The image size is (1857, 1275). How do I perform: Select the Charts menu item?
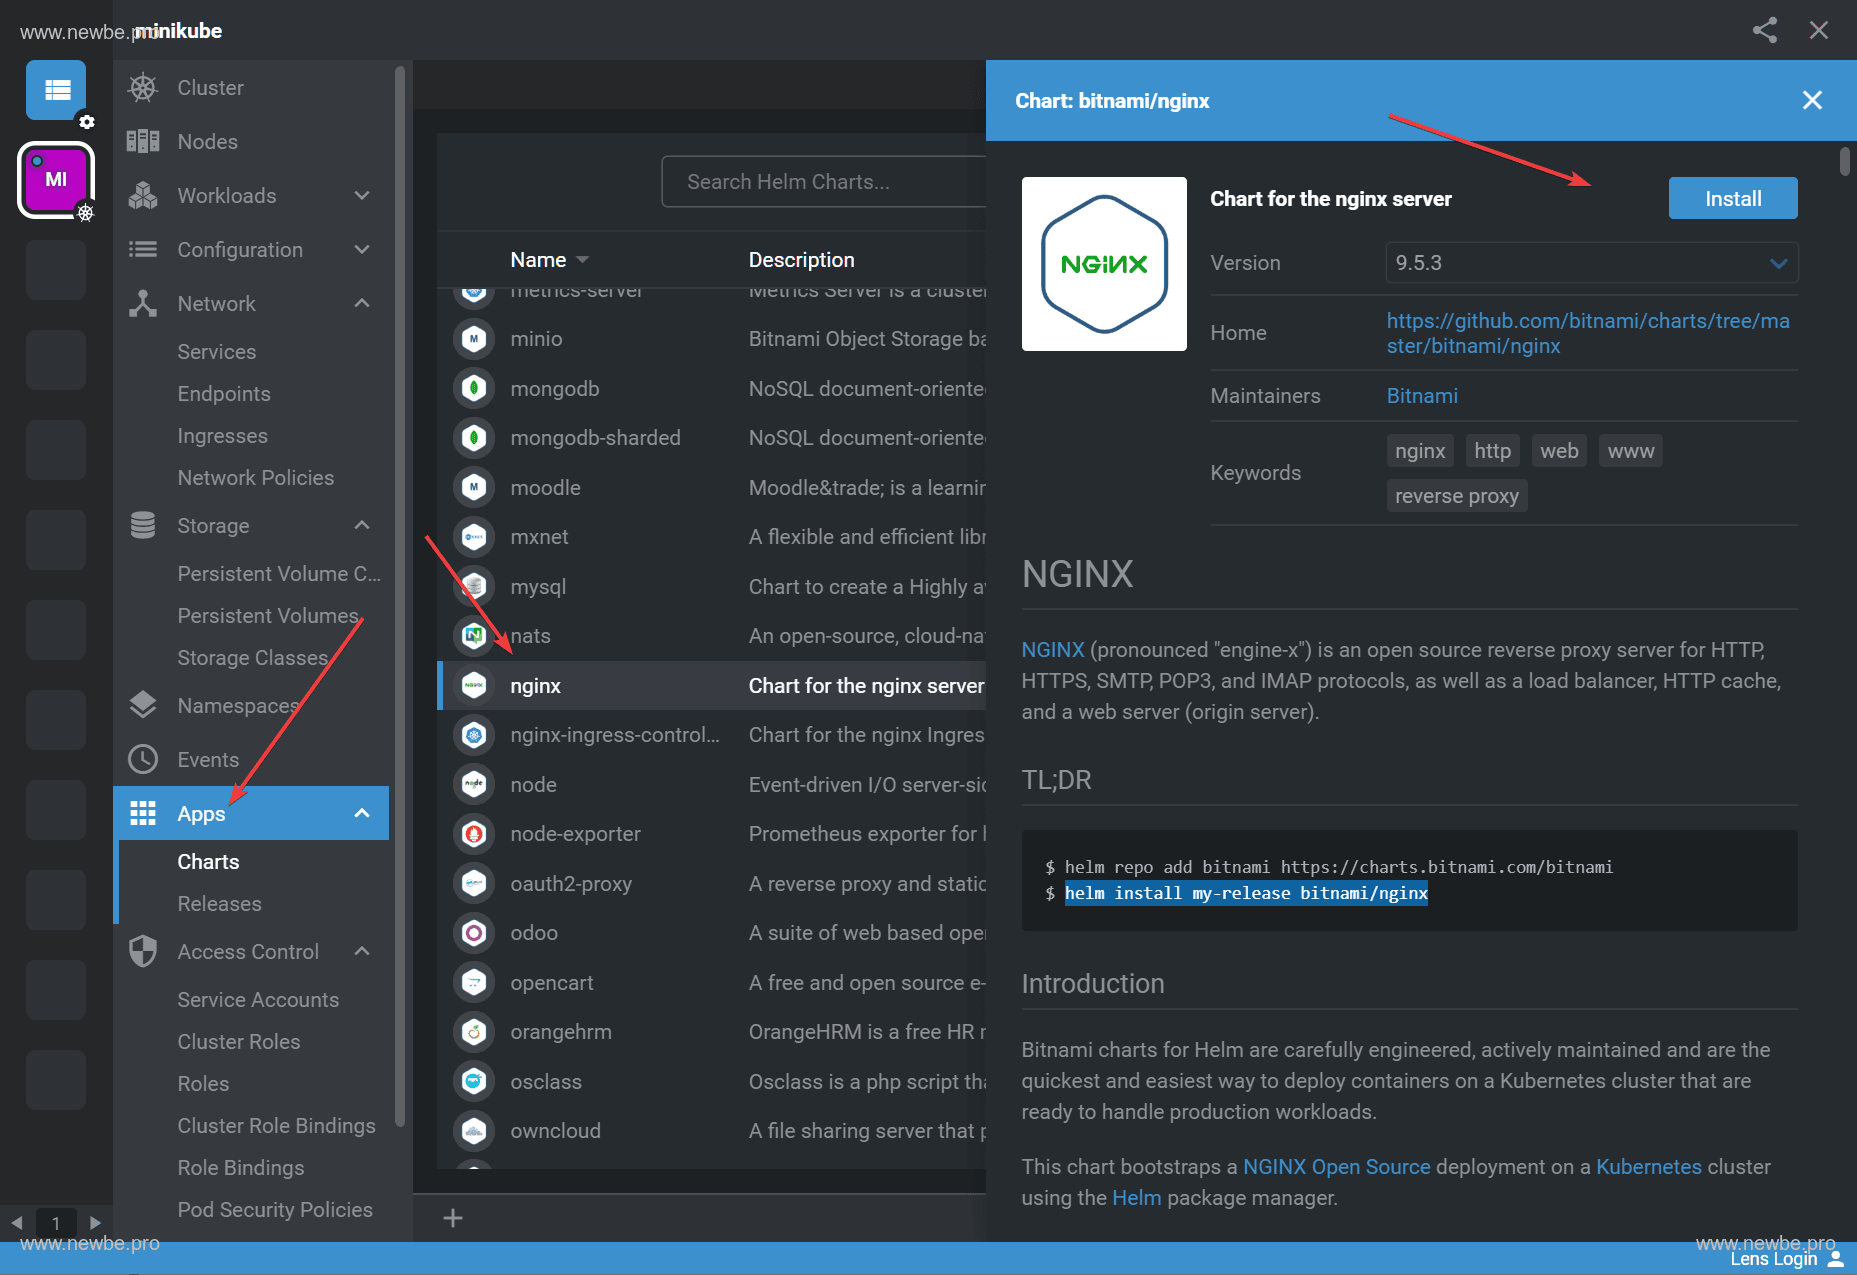208,861
